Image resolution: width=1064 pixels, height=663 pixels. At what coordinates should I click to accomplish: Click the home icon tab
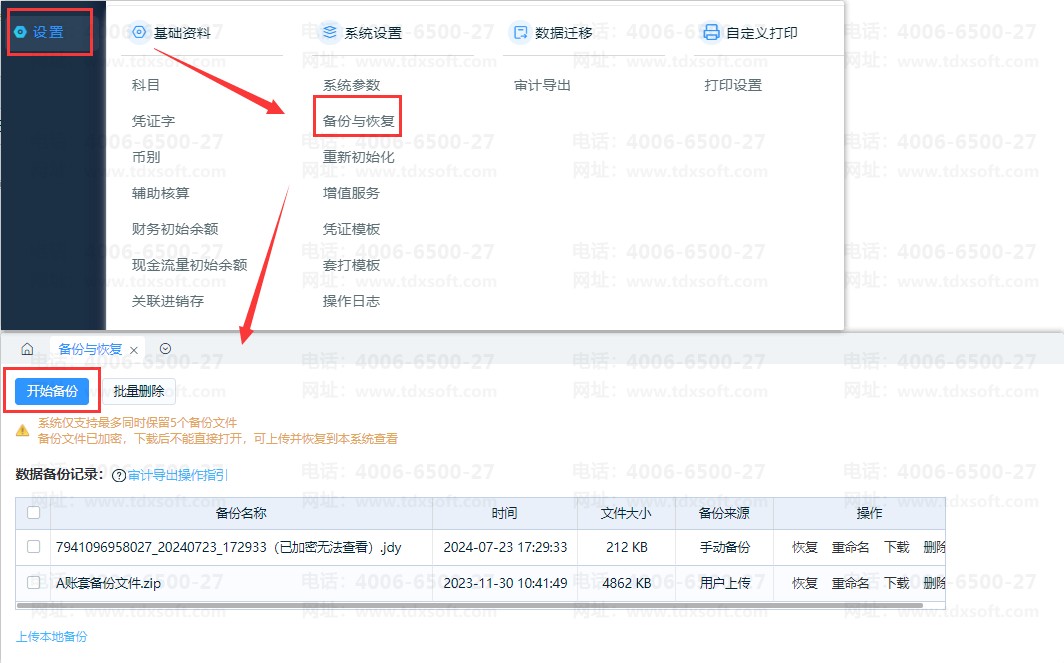click(x=27, y=350)
